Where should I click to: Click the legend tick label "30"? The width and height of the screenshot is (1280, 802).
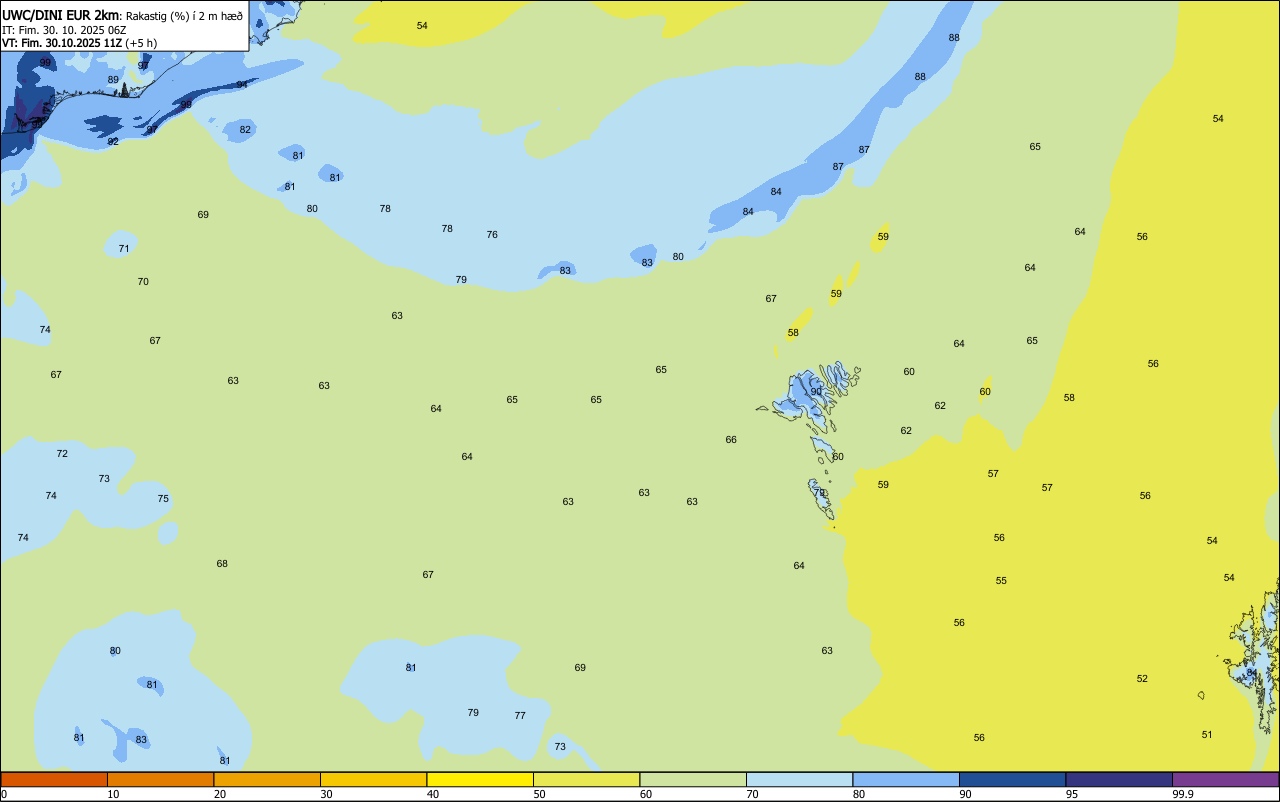point(326,794)
